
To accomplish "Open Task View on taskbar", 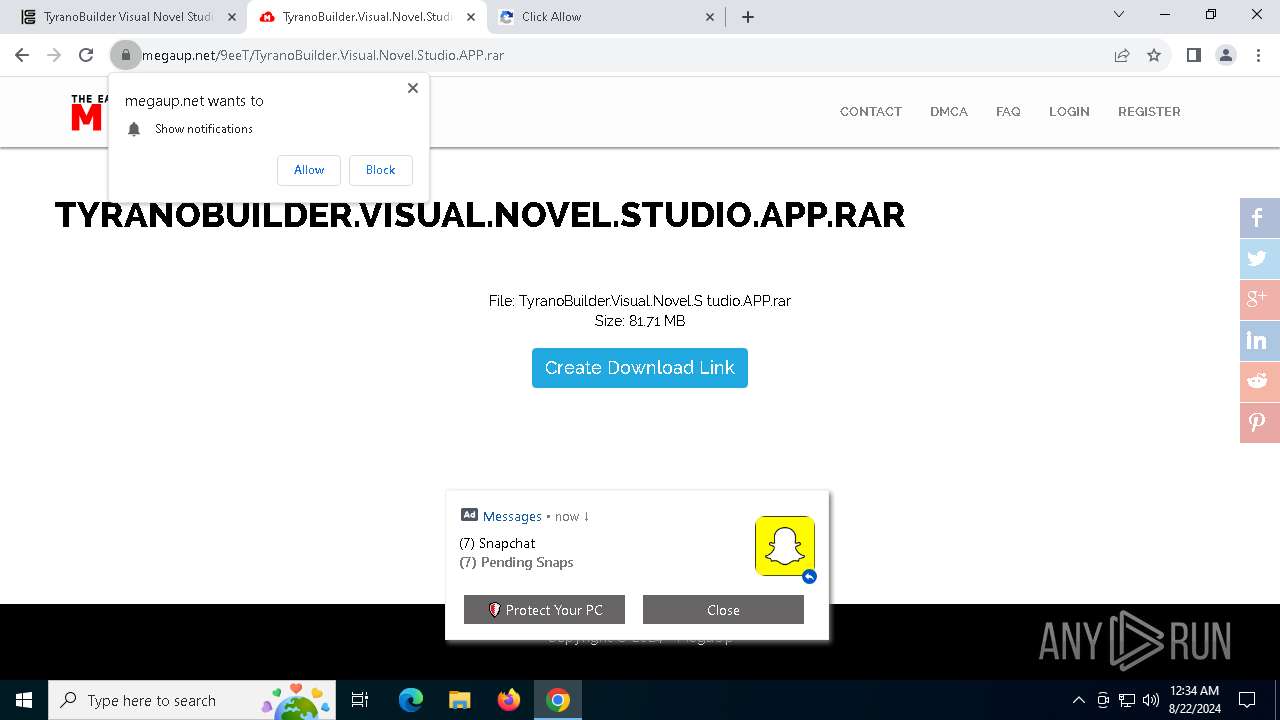I will coord(360,700).
